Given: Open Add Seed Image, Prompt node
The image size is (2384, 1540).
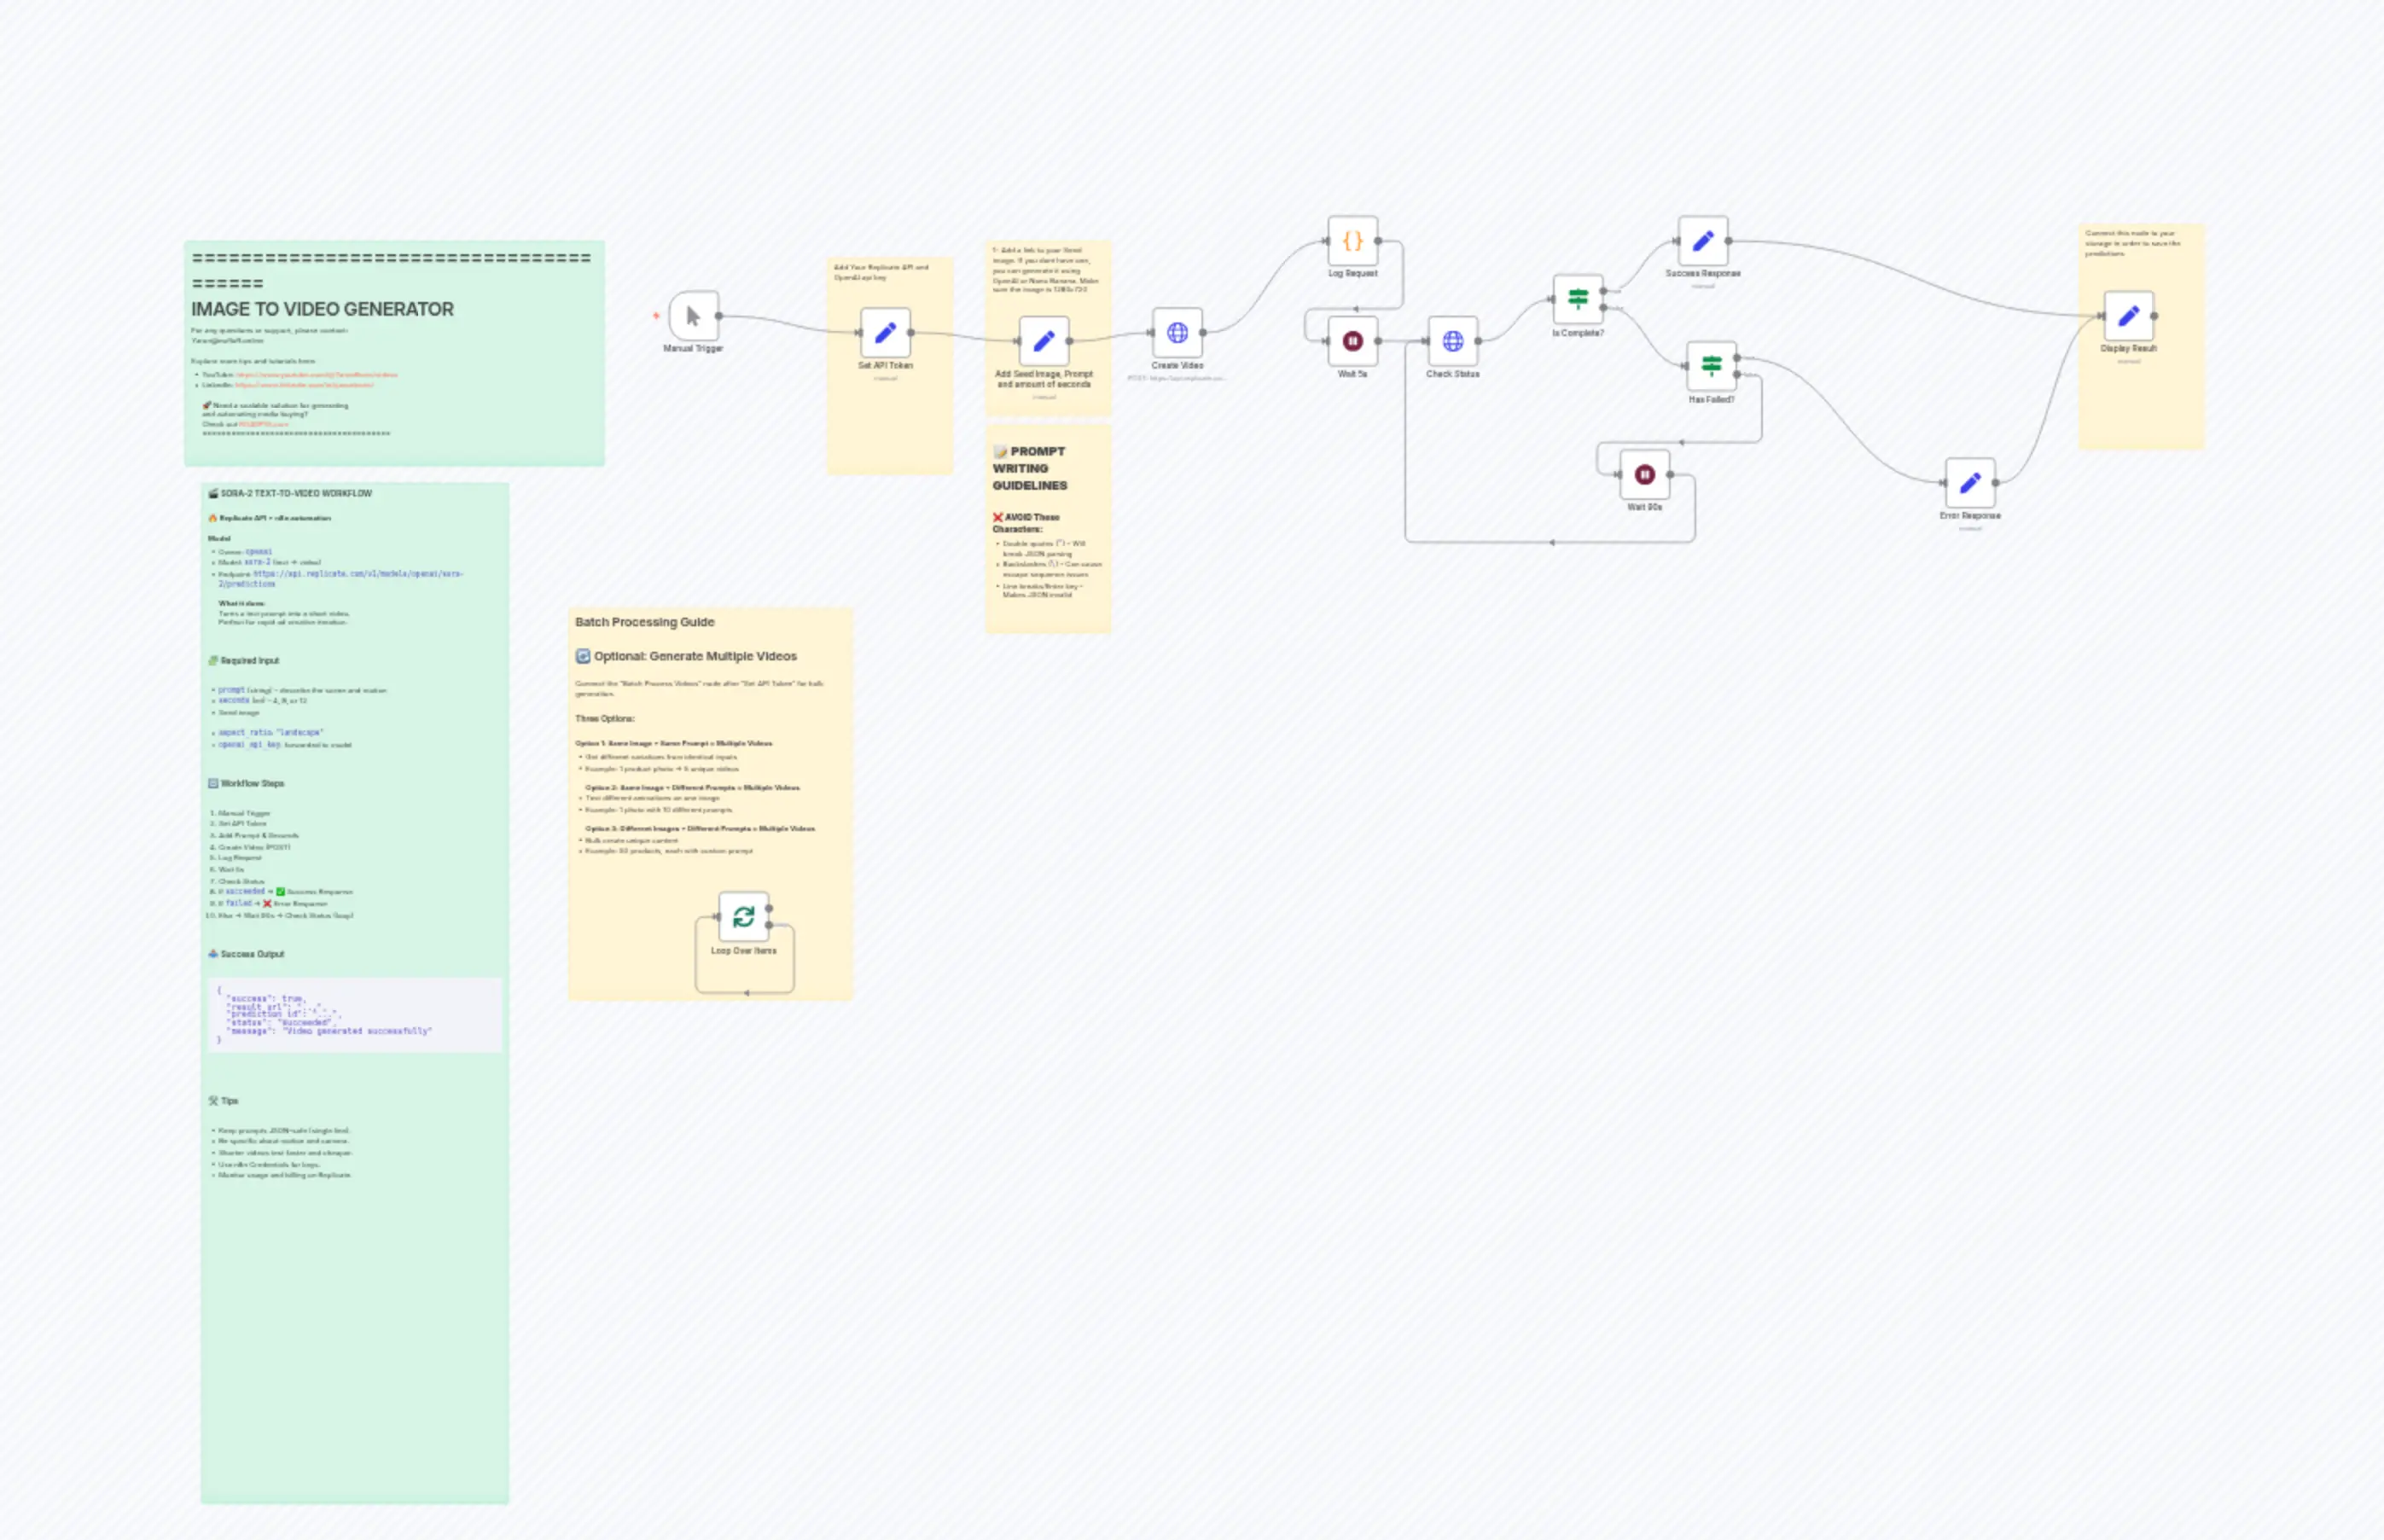Looking at the screenshot, I should 1043,341.
